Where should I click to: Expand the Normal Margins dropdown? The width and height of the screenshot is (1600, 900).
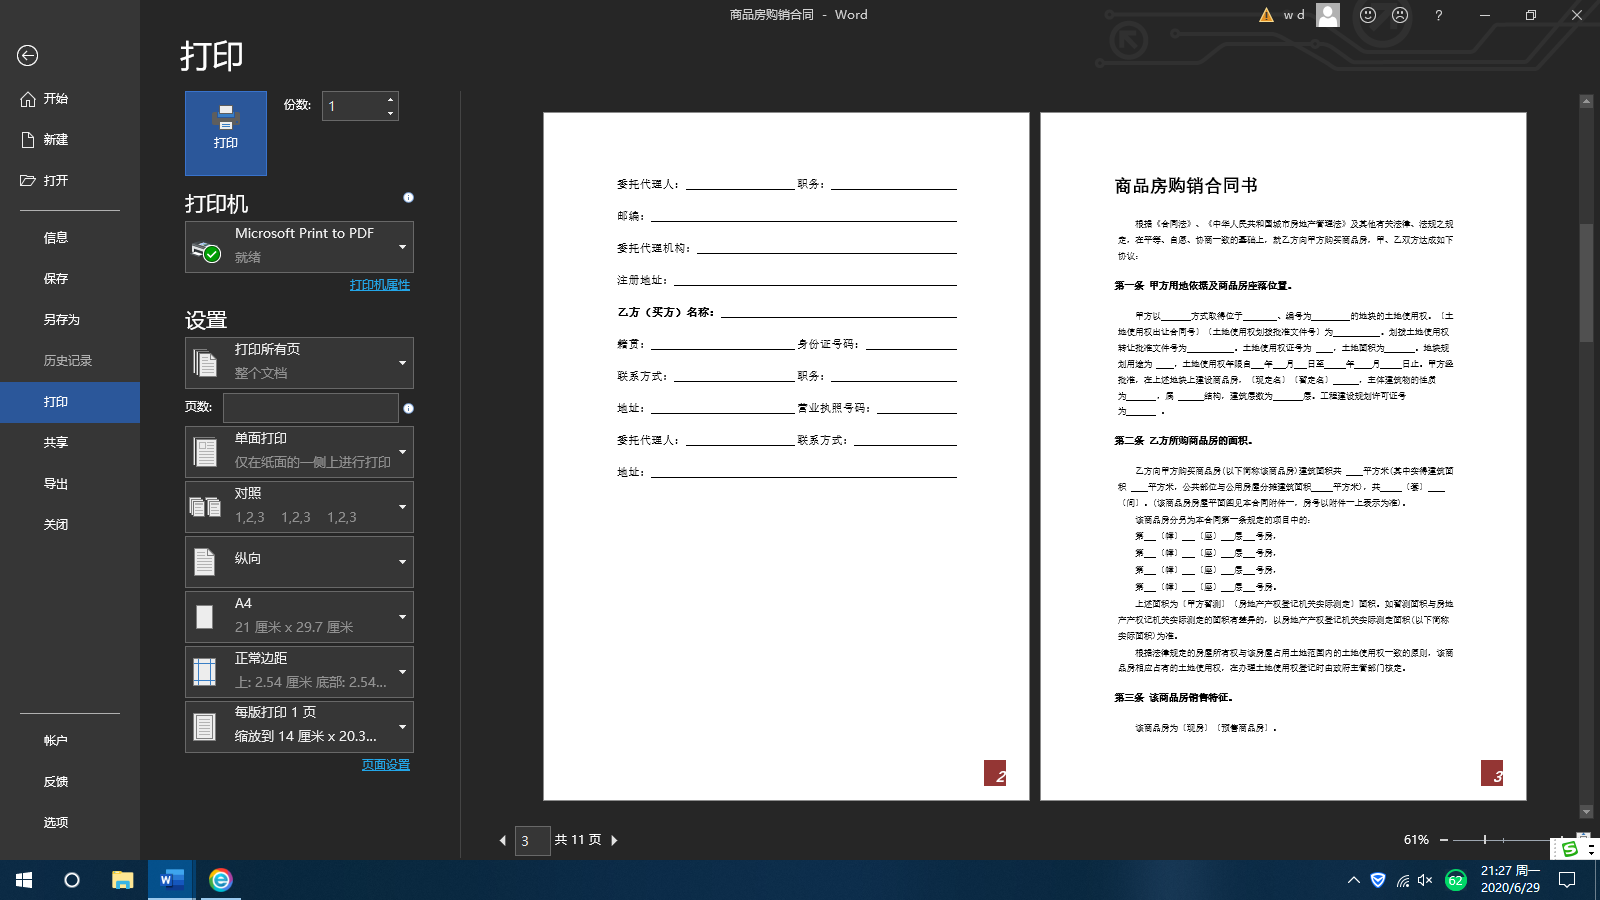[299, 672]
